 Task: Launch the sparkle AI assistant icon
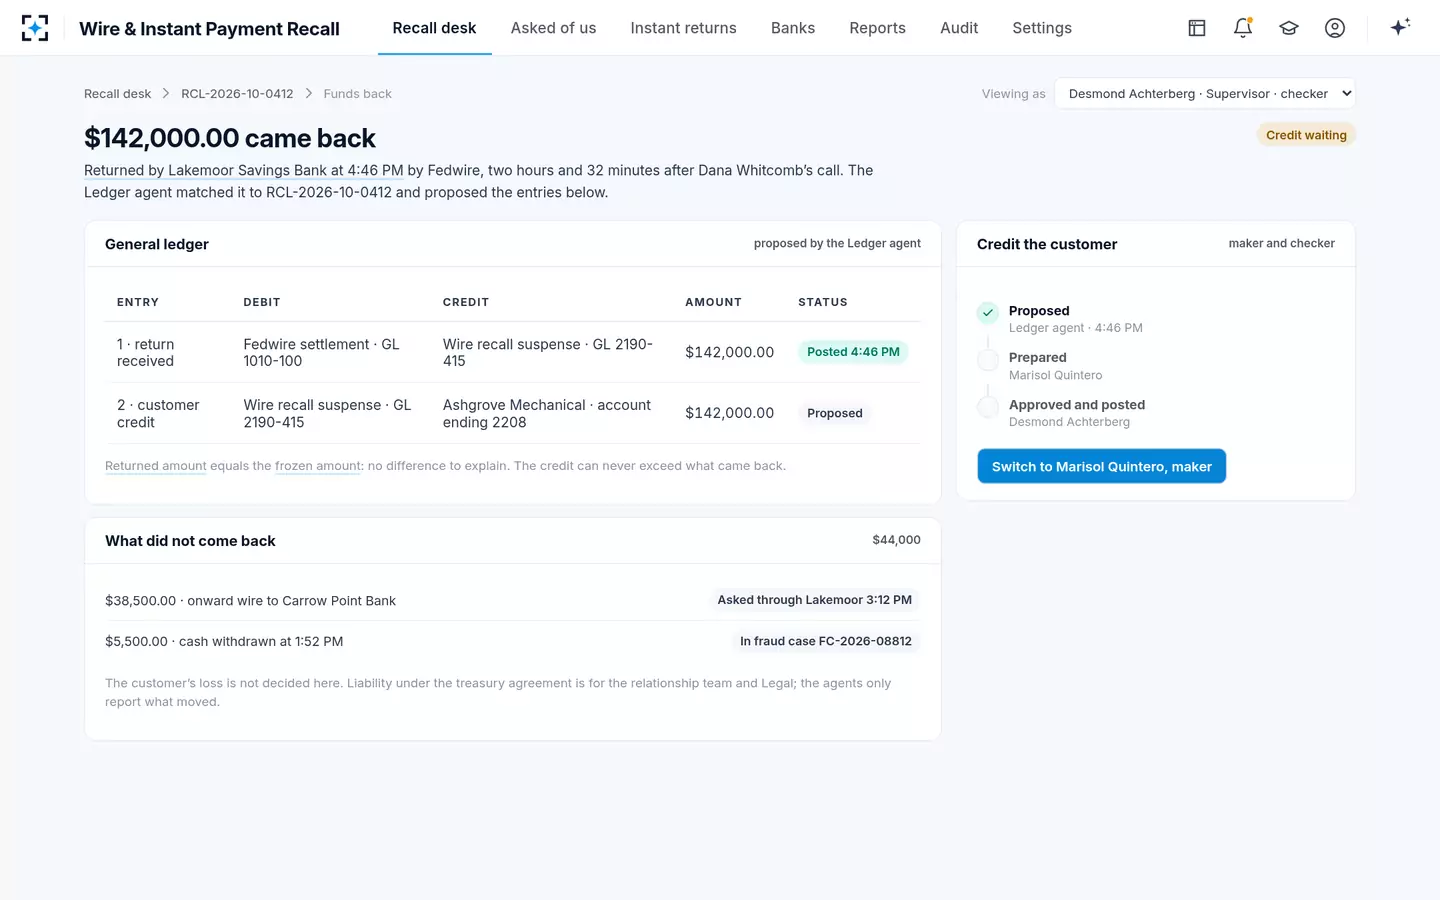[x=1400, y=27]
